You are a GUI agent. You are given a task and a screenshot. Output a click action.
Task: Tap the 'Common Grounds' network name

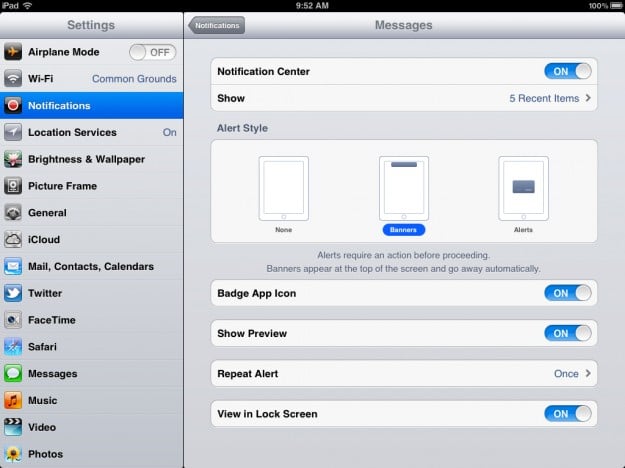pos(134,79)
